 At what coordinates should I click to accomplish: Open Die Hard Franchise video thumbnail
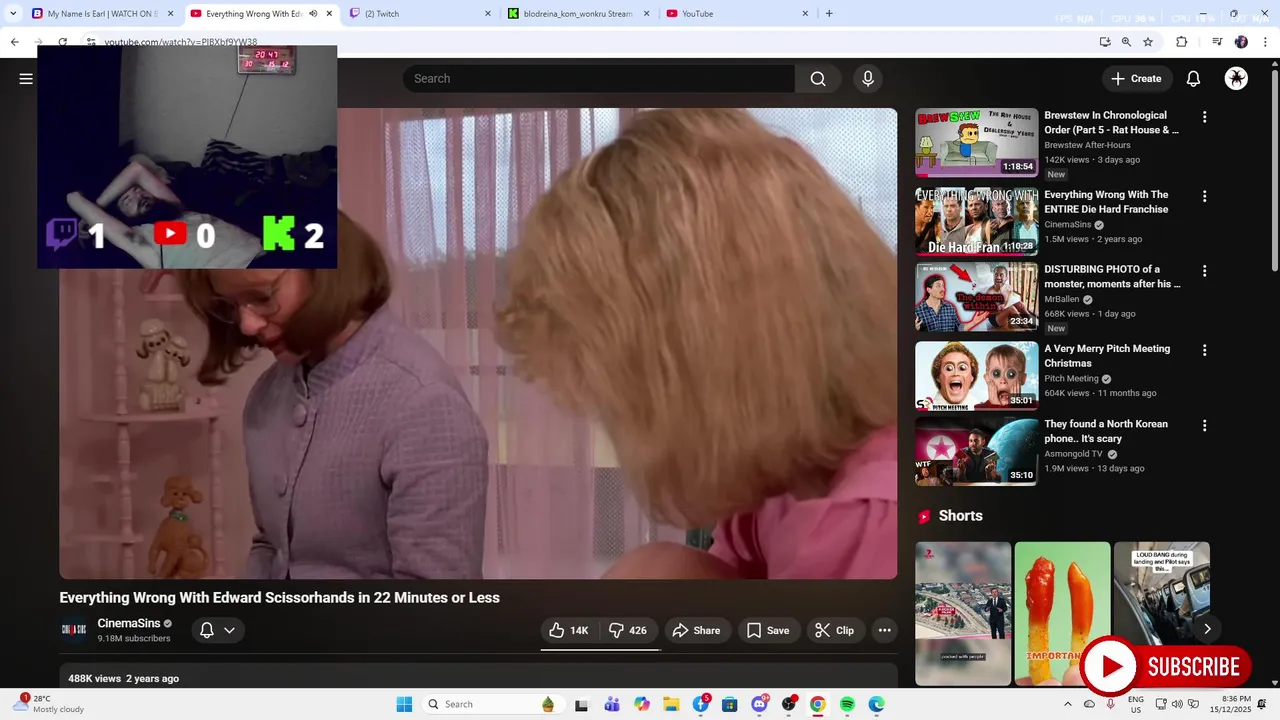[x=977, y=221]
